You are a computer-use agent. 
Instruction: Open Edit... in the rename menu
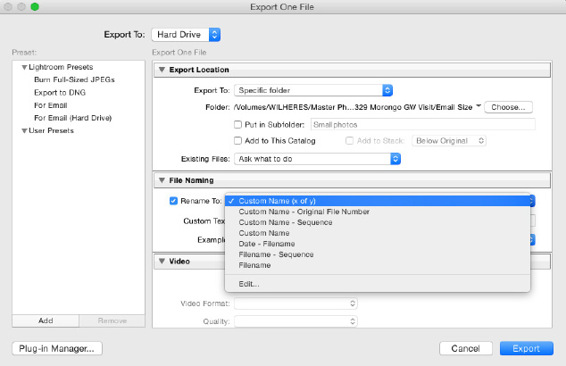click(x=377, y=284)
